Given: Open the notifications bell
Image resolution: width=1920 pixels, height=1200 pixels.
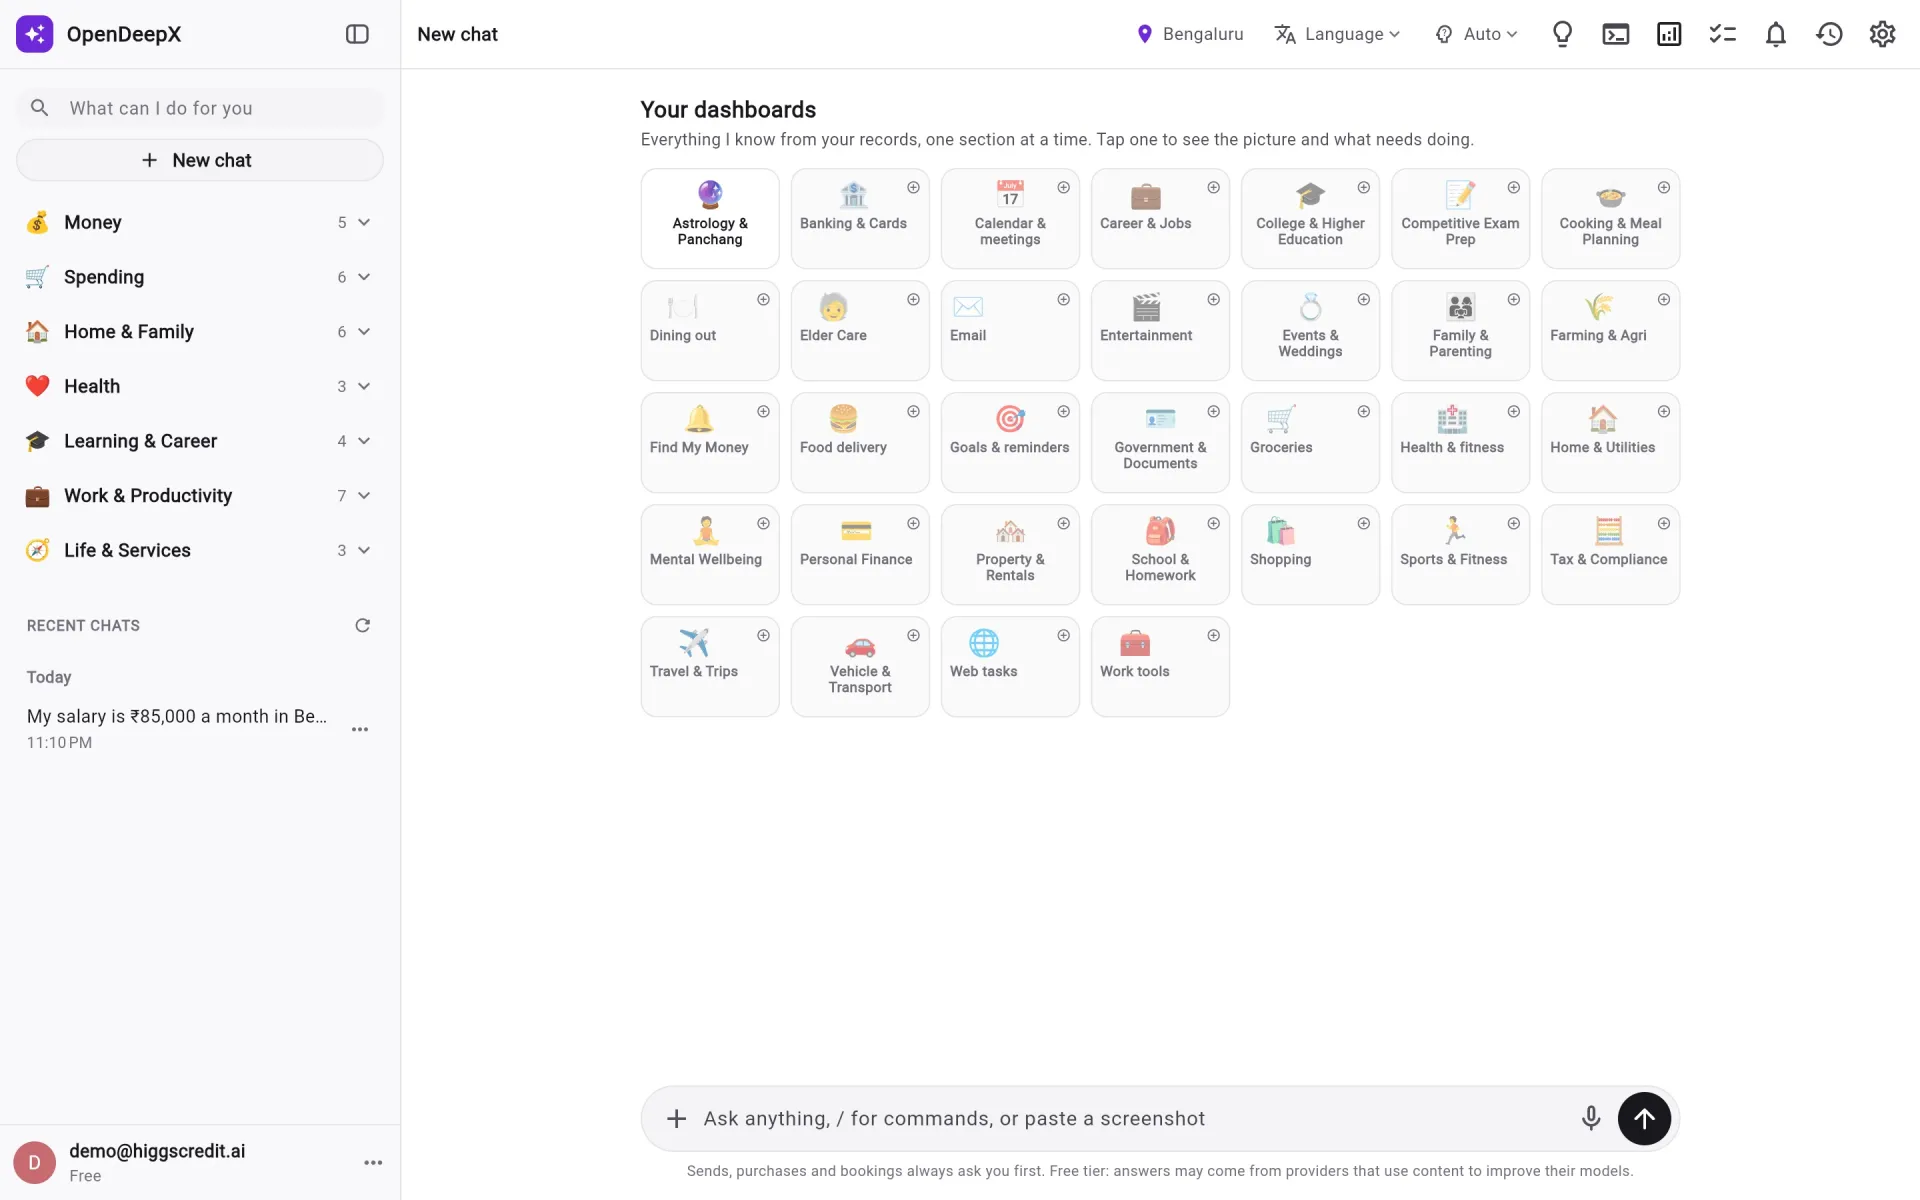Looking at the screenshot, I should [x=1776, y=34].
